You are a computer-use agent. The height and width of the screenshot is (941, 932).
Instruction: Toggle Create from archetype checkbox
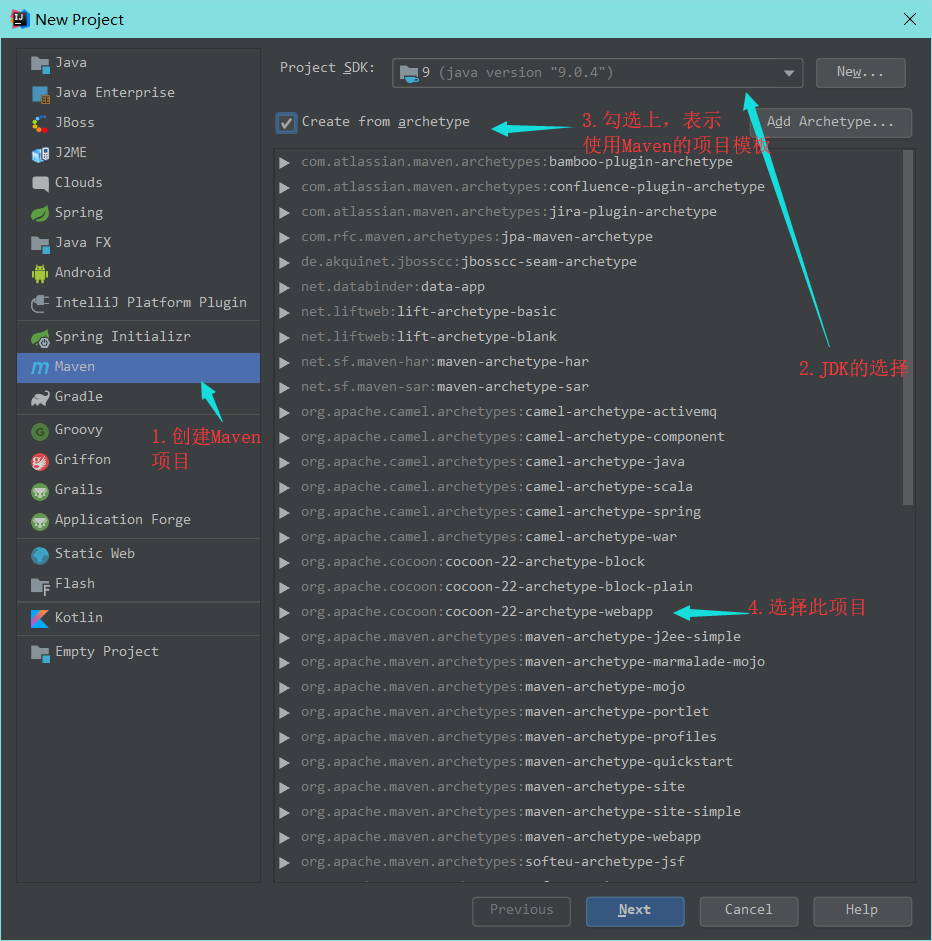(x=287, y=123)
